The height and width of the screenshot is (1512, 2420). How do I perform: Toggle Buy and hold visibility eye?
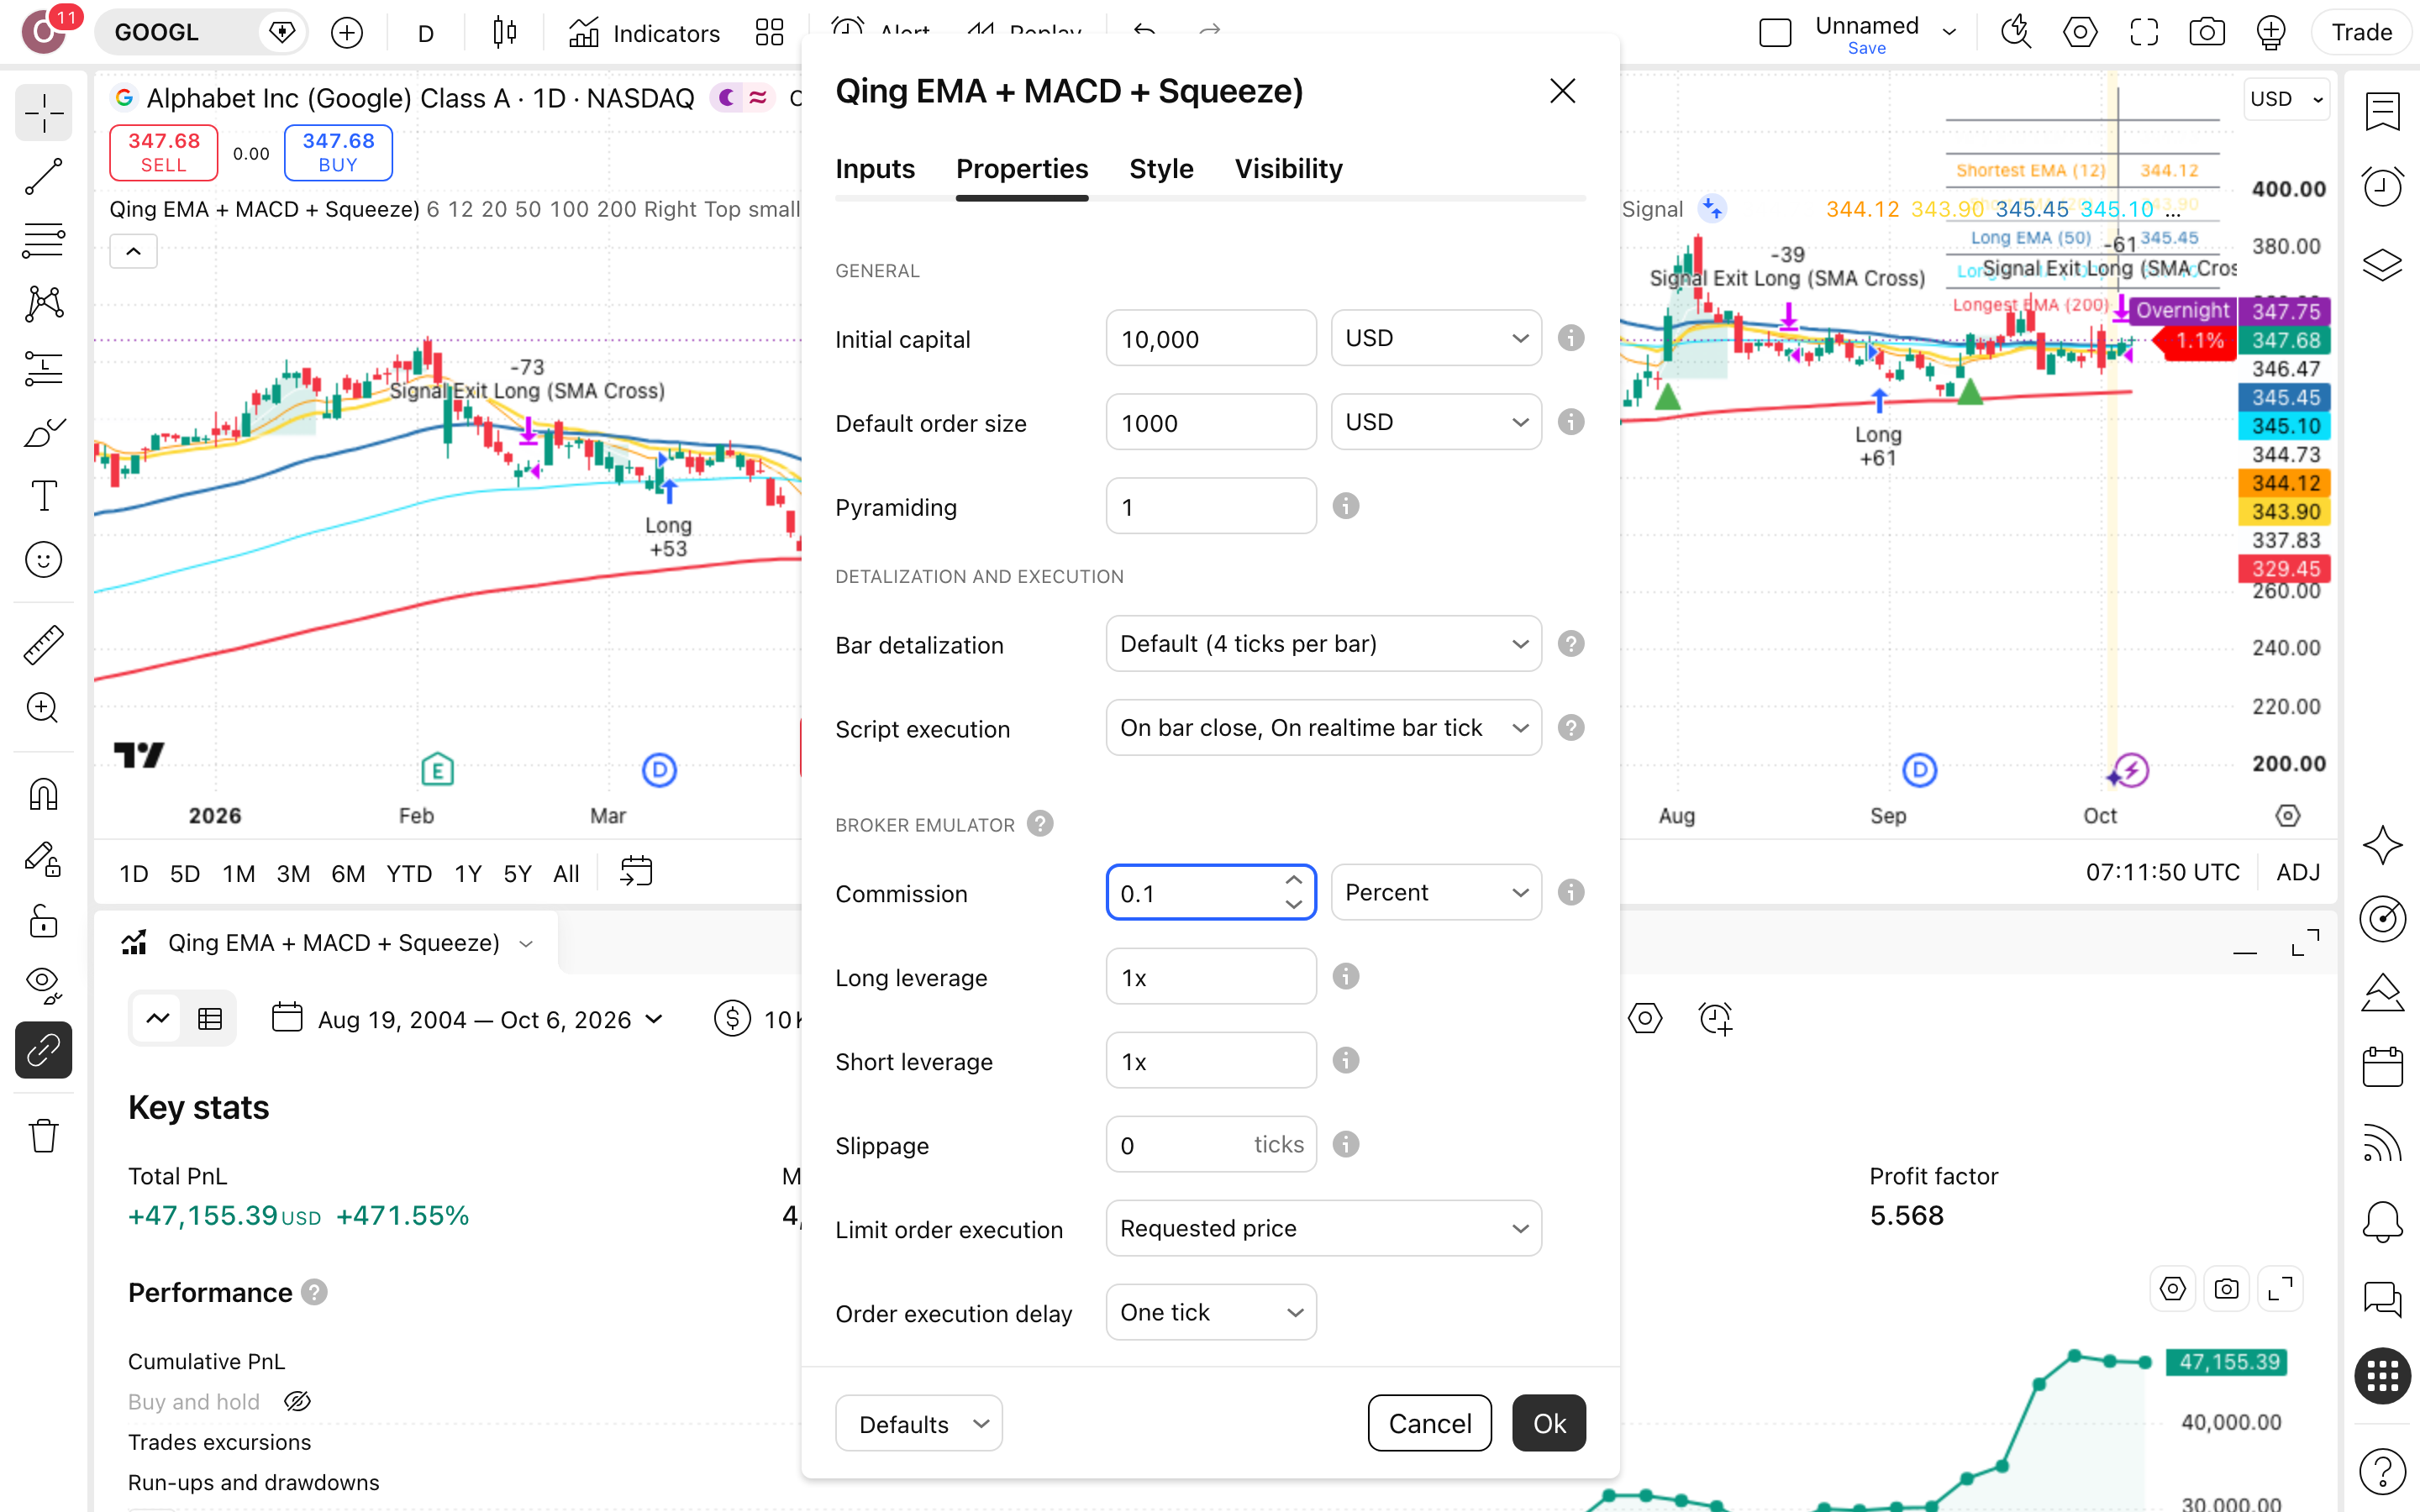(297, 1402)
